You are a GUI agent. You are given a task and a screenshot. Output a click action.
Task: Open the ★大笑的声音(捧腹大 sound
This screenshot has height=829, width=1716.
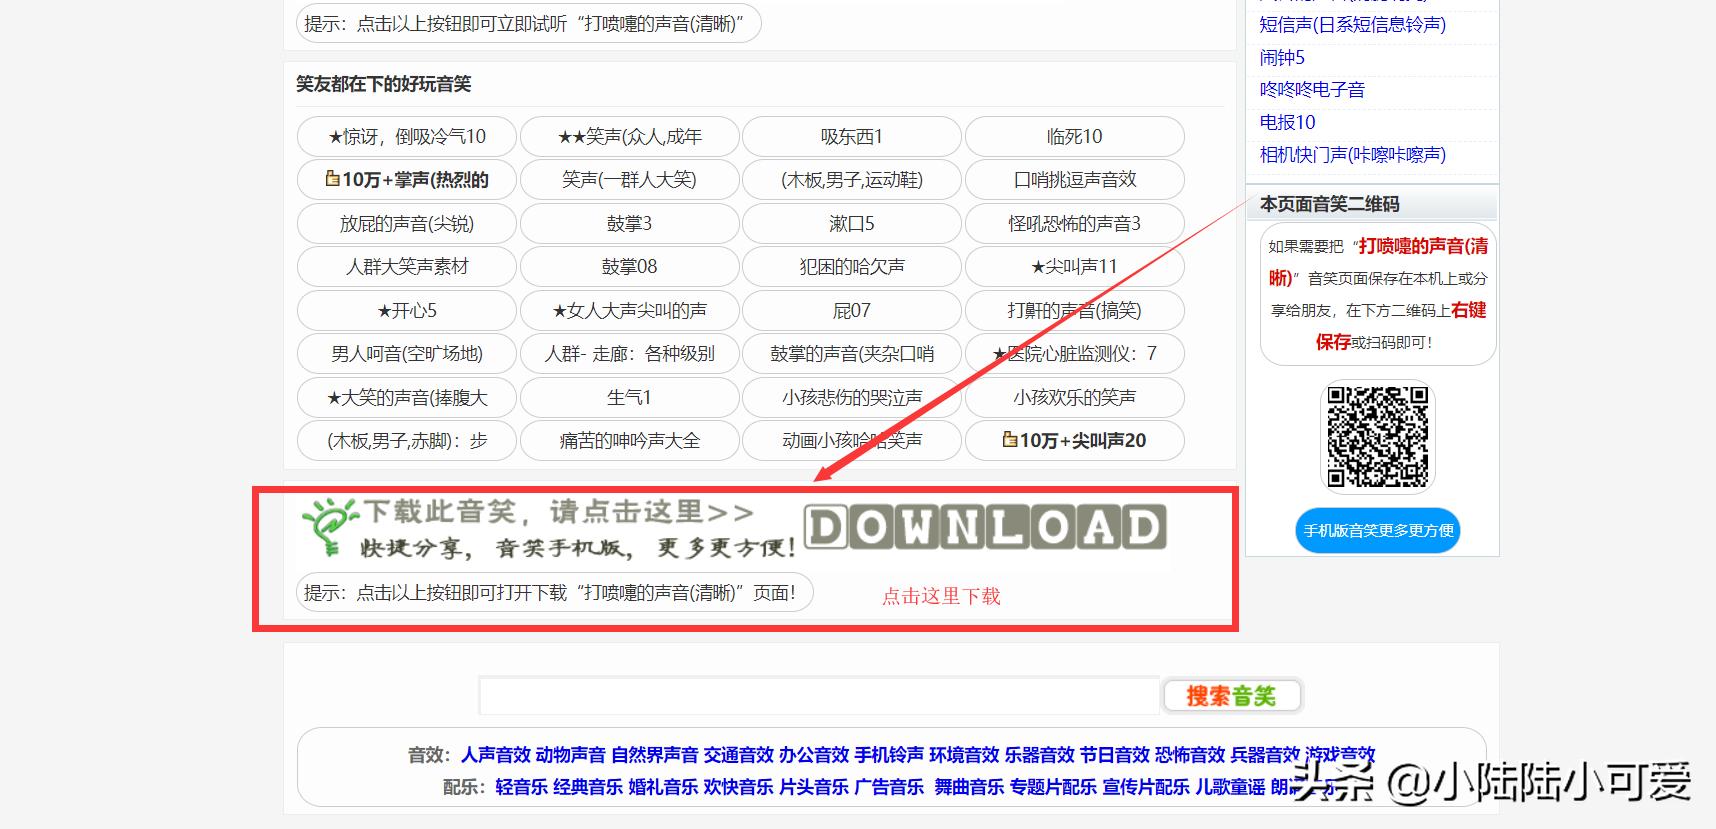pyautogui.click(x=407, y=397)
